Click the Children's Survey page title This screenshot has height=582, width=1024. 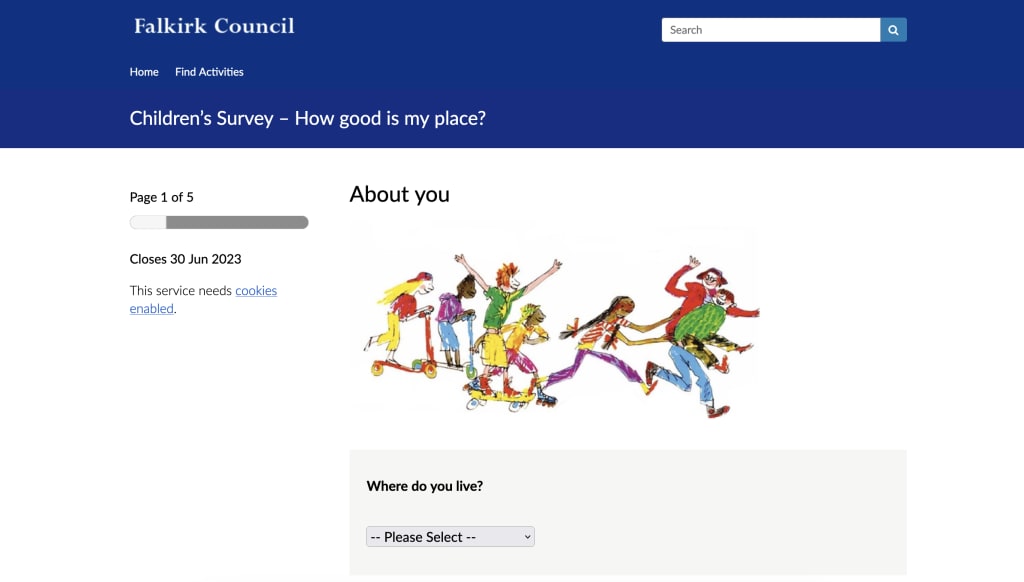tap(307, 118)
